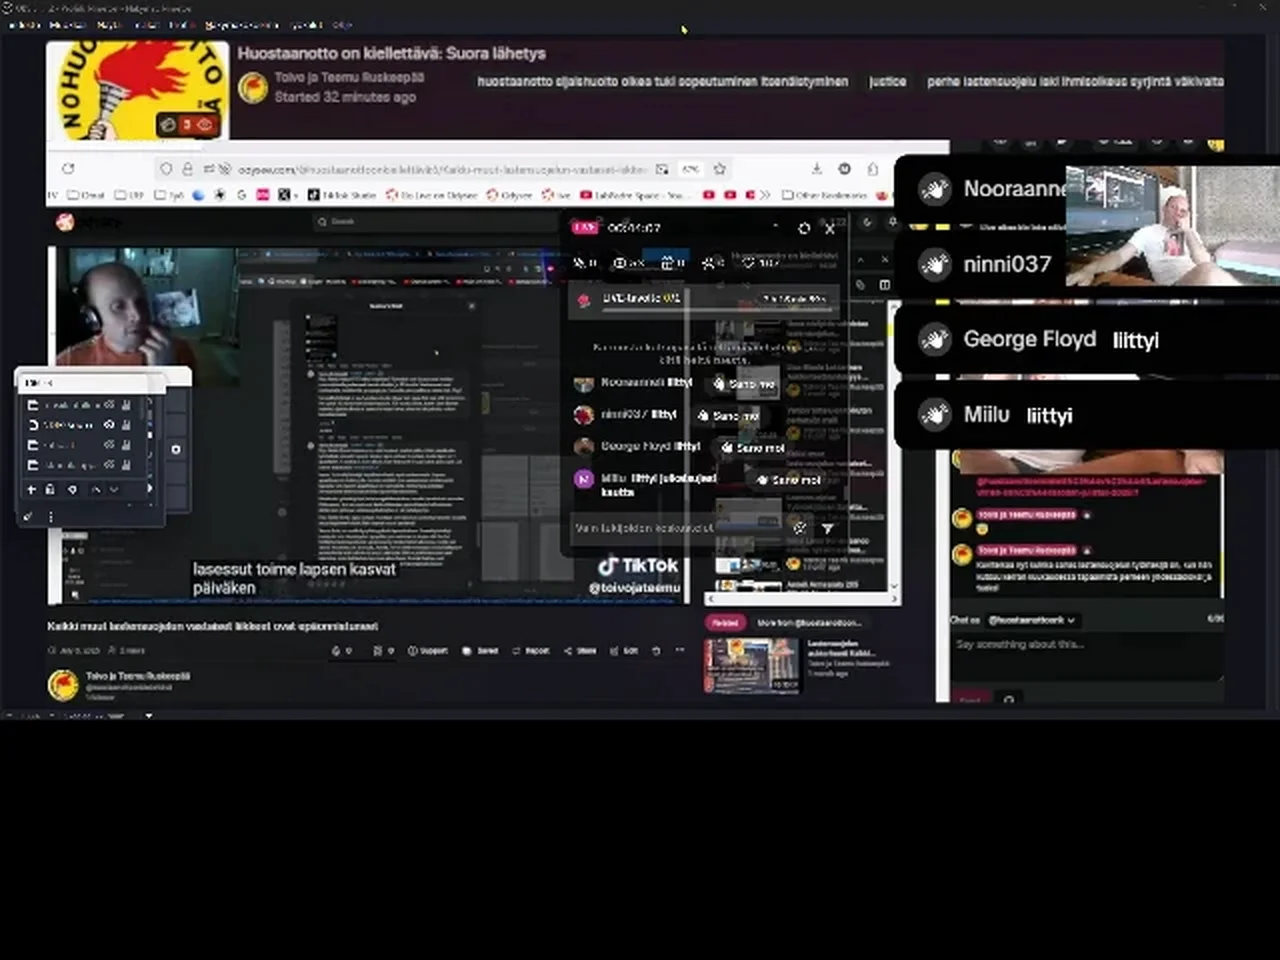The image size is (1280, 960).
Task: Click the webcam overlay of man in white shirt
Action: tap(1172, 226)
